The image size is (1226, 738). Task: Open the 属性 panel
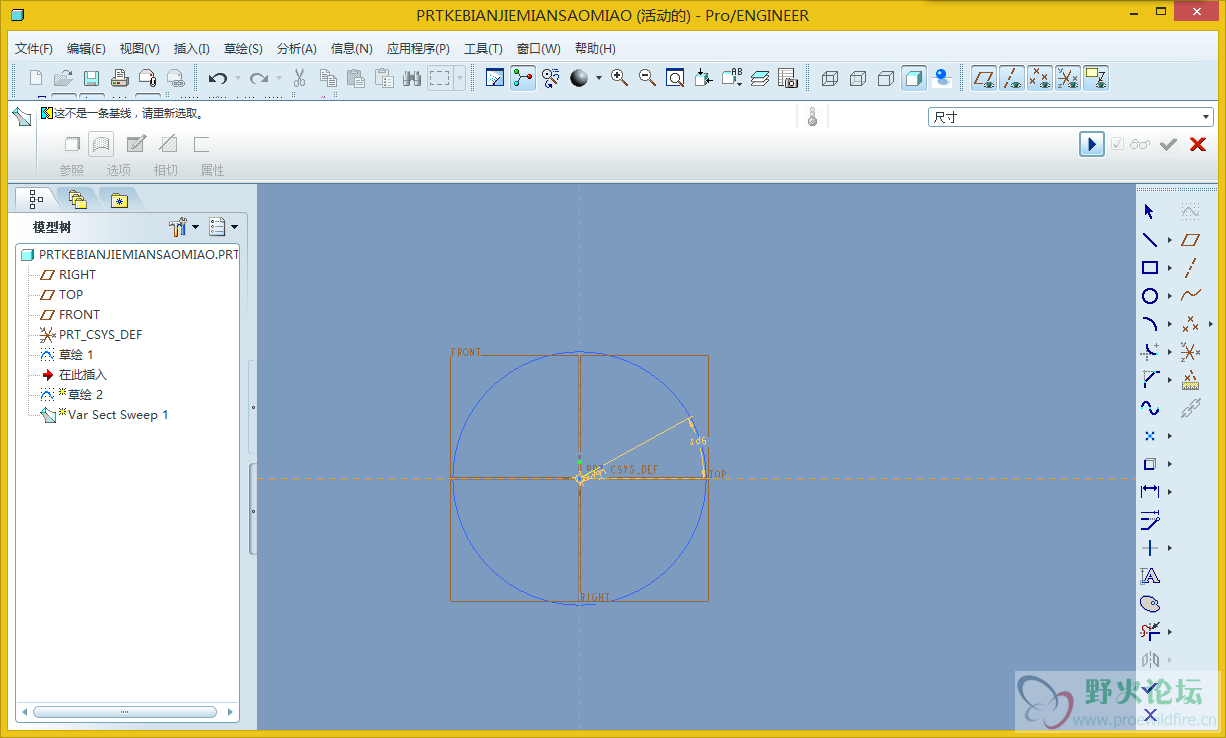pyautogui.click(x=212, y=170)
